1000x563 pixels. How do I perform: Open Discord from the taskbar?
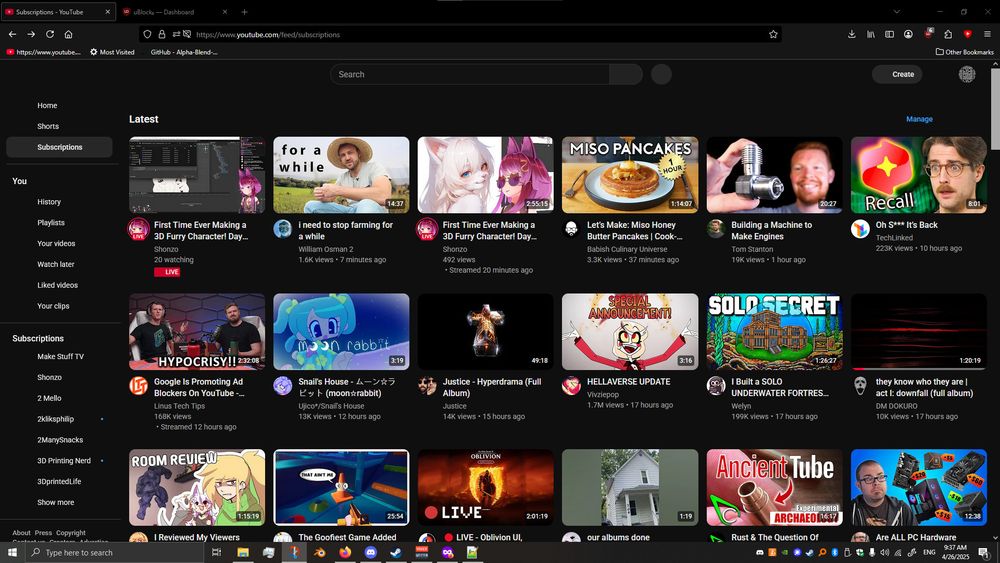[x=371, y=552]
